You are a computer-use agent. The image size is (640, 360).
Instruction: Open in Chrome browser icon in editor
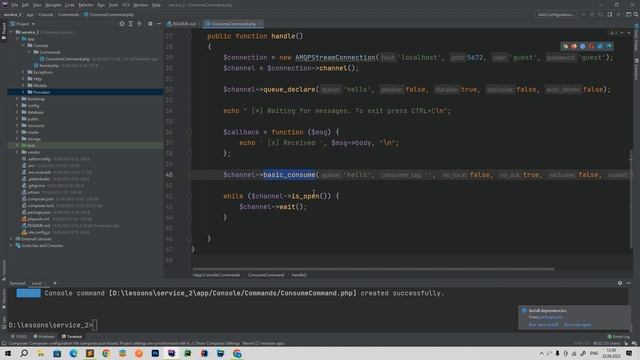(565, 46)
